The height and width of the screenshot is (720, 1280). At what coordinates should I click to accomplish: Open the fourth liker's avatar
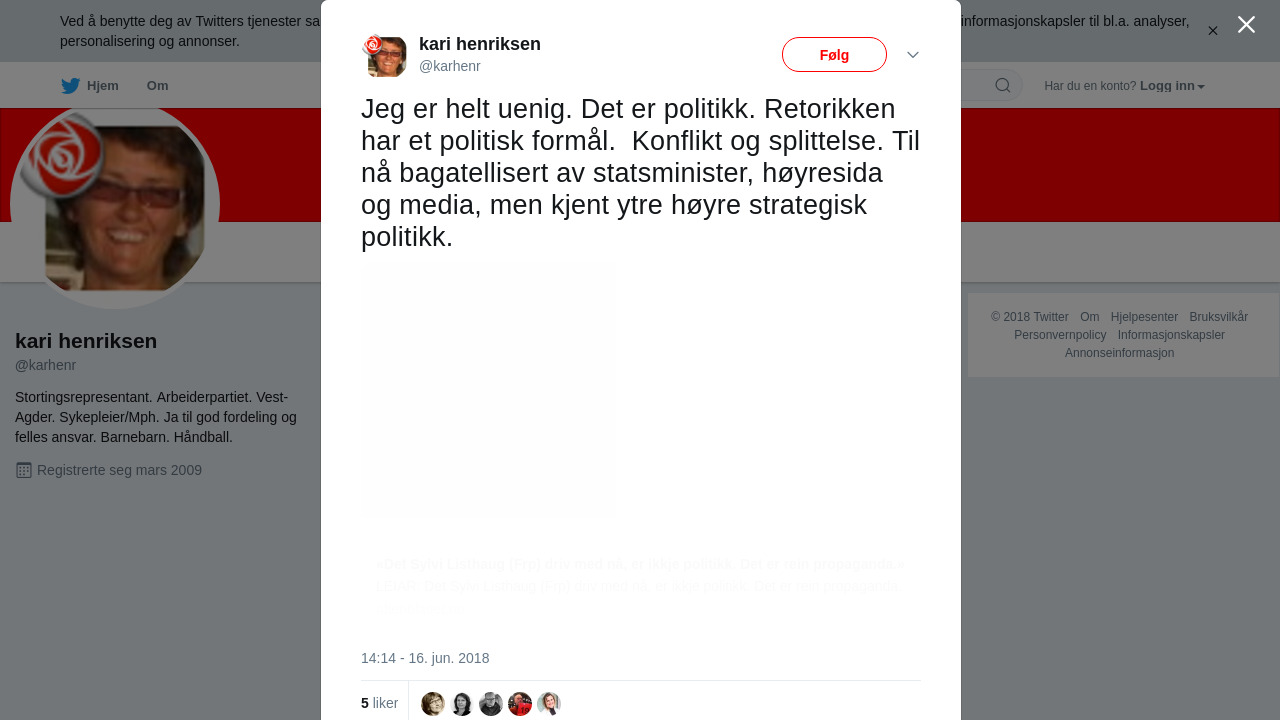(520, 704)
